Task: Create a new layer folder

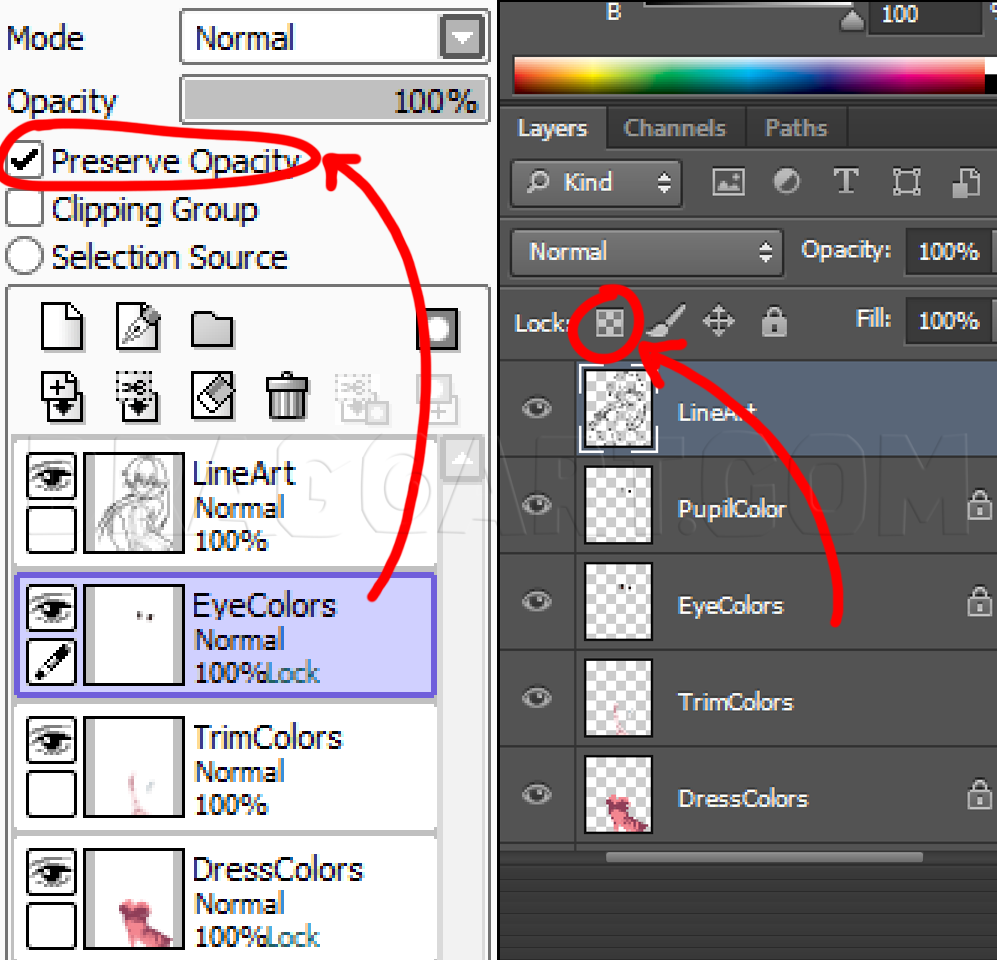Action: click(211, 328)
